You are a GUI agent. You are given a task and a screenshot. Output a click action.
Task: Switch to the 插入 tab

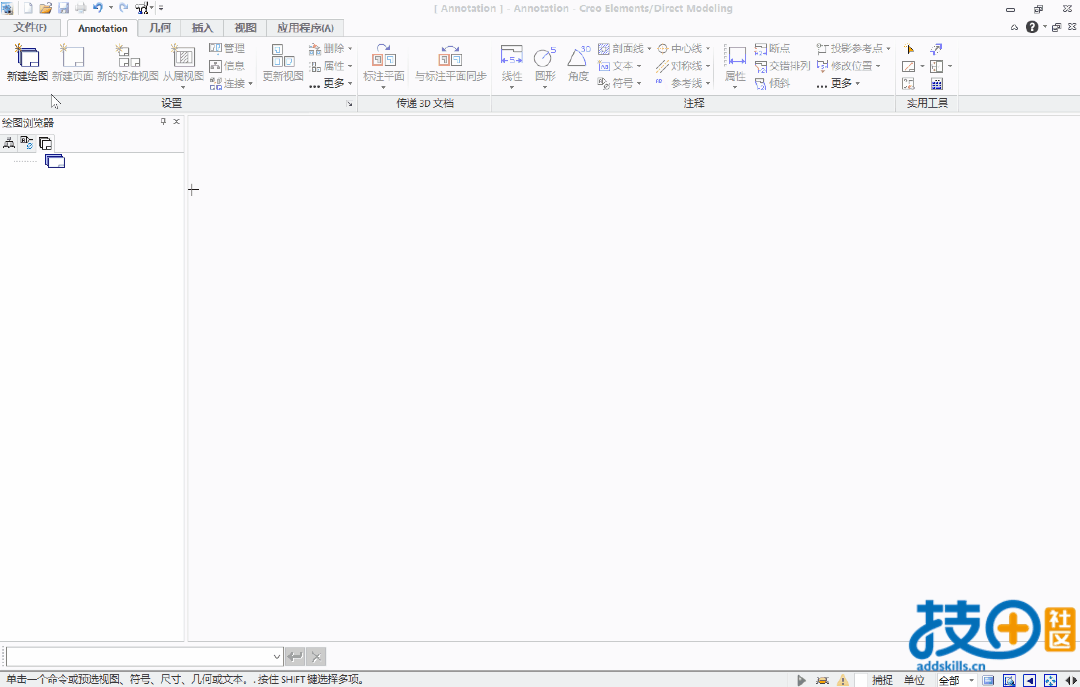pos(202,28)
